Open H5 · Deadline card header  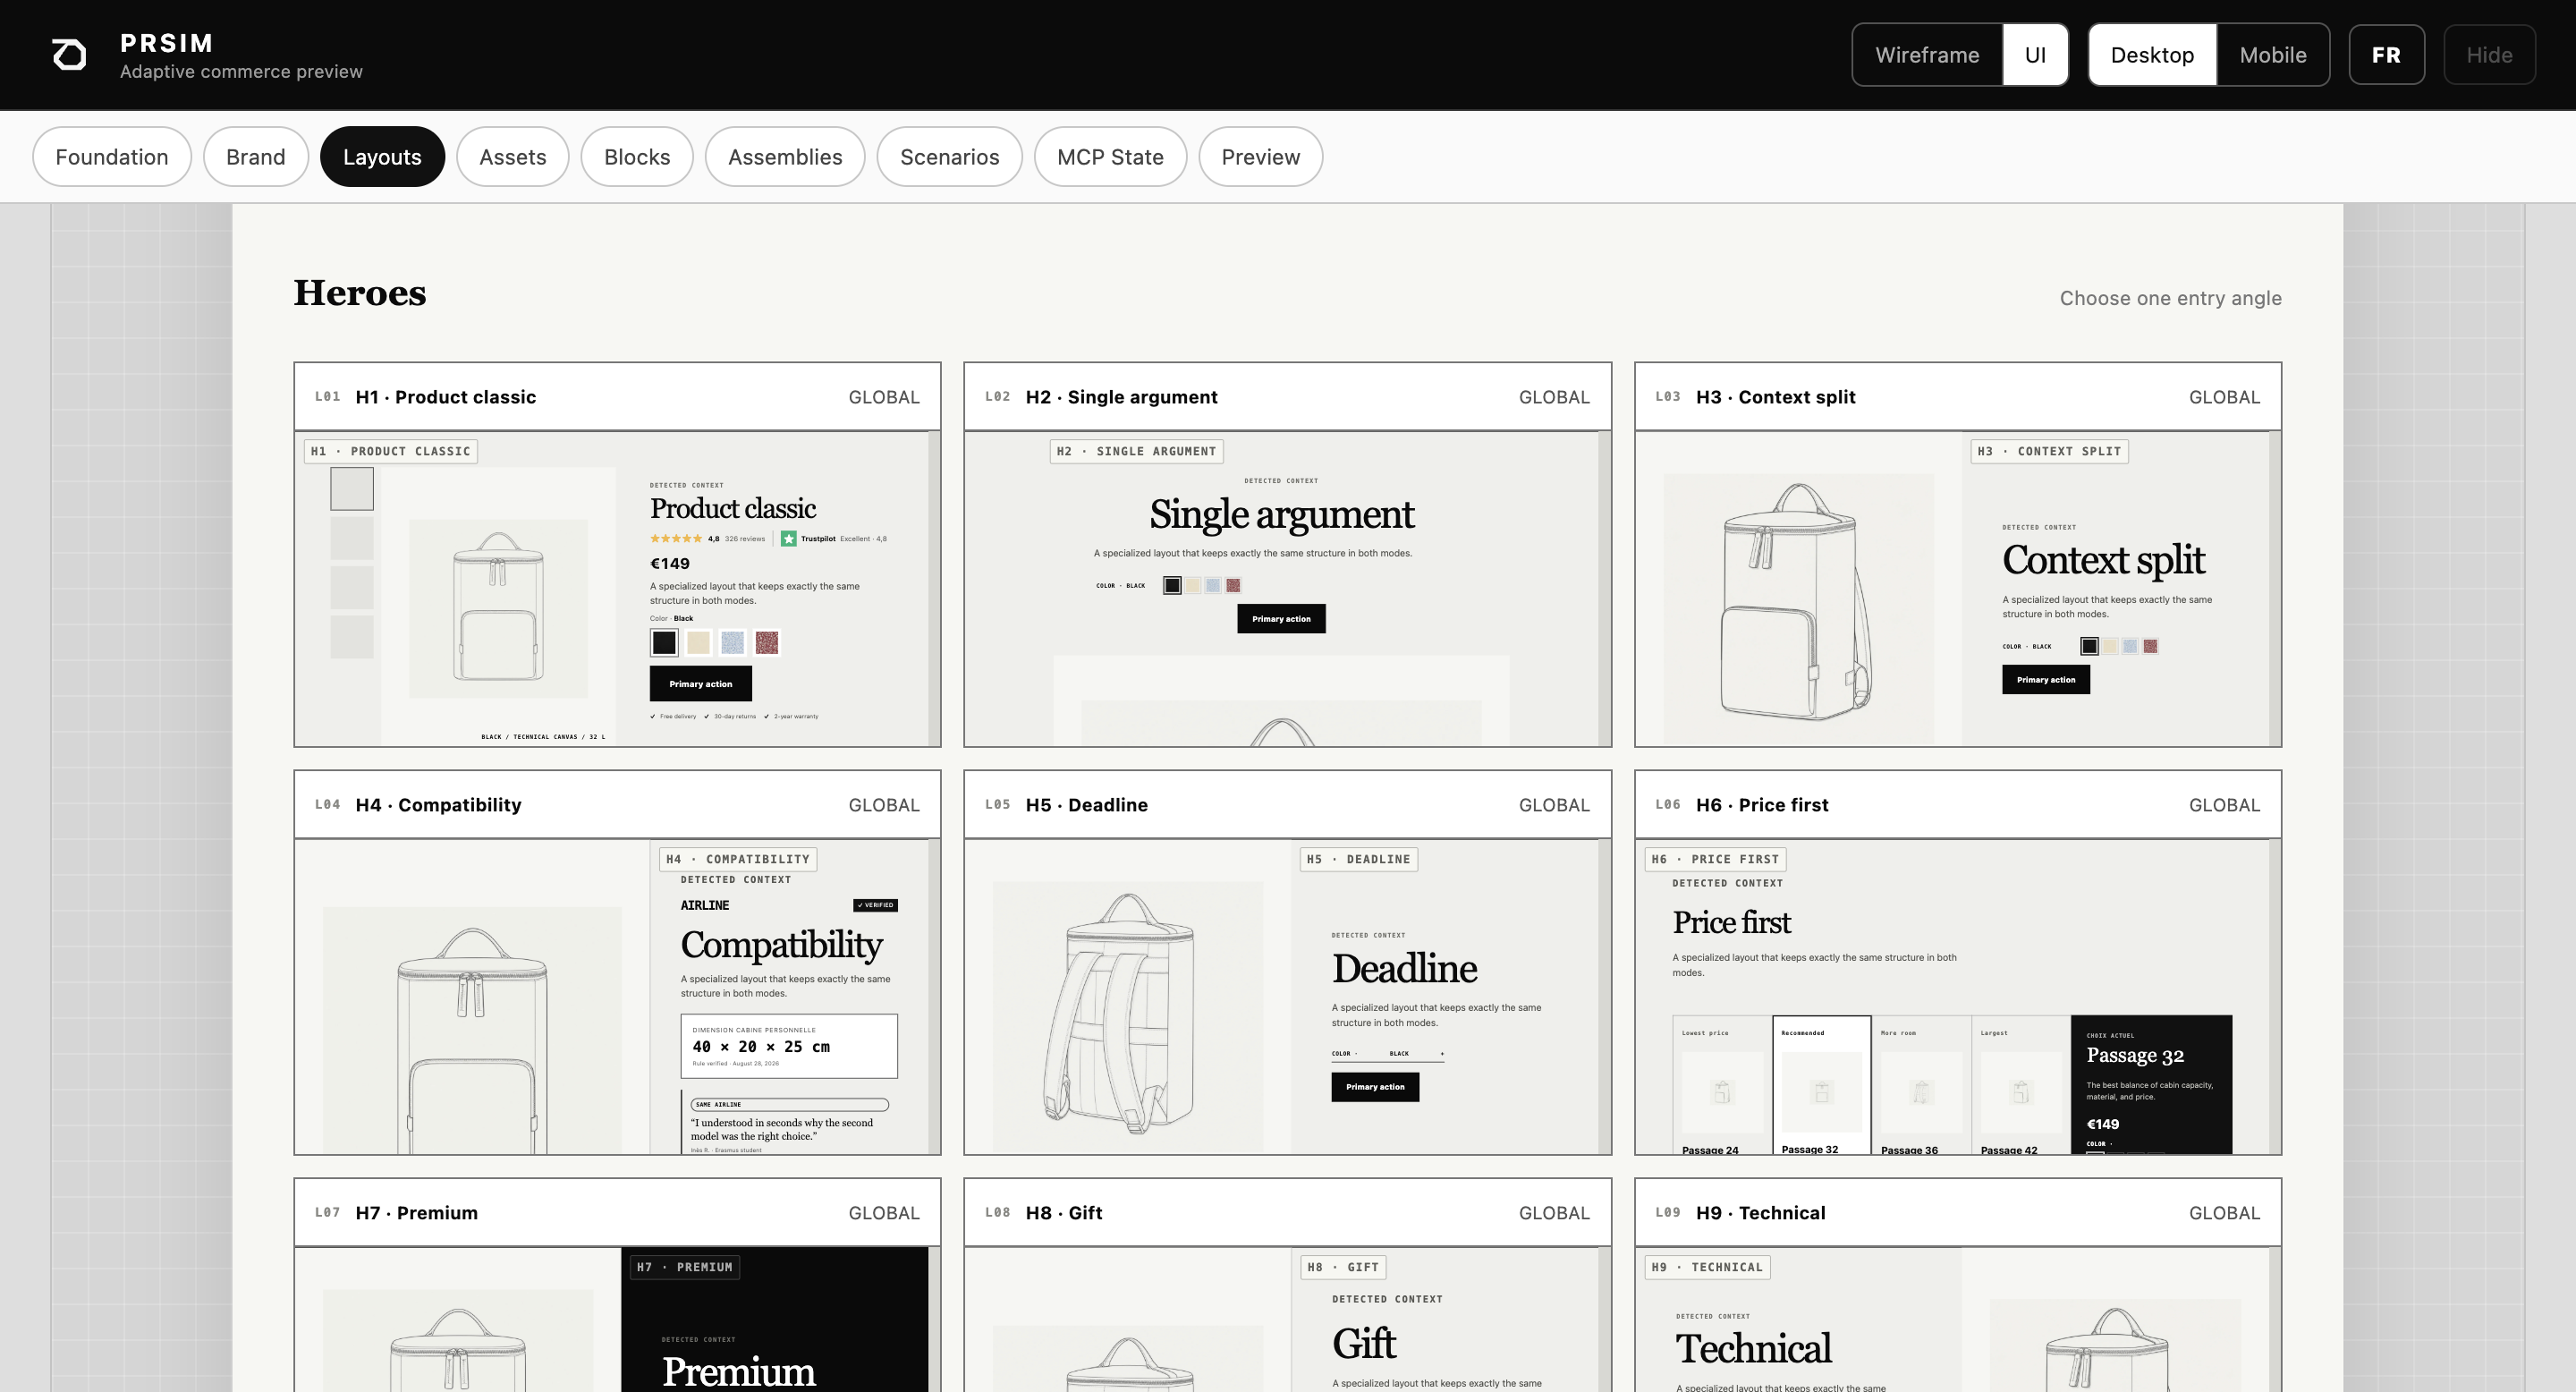point(1287,805)
